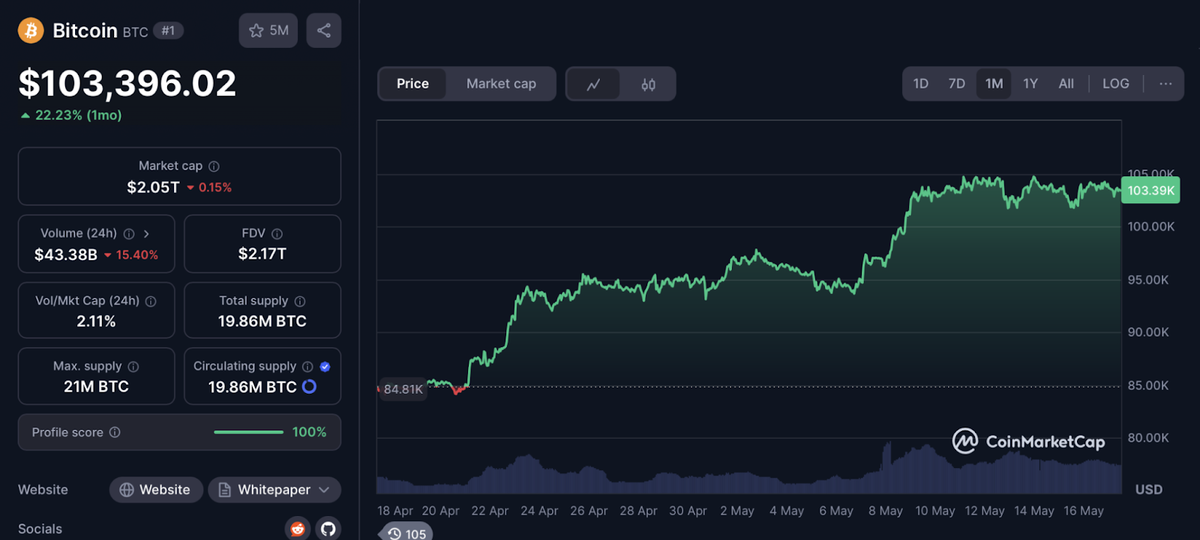1200x540 pixels.
Task: Click Circulating supply info icon
Action: pos(308,366)
